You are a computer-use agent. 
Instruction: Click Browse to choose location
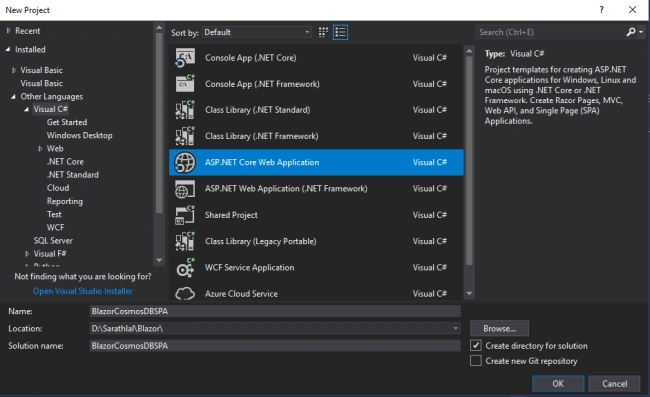point(499,328)
